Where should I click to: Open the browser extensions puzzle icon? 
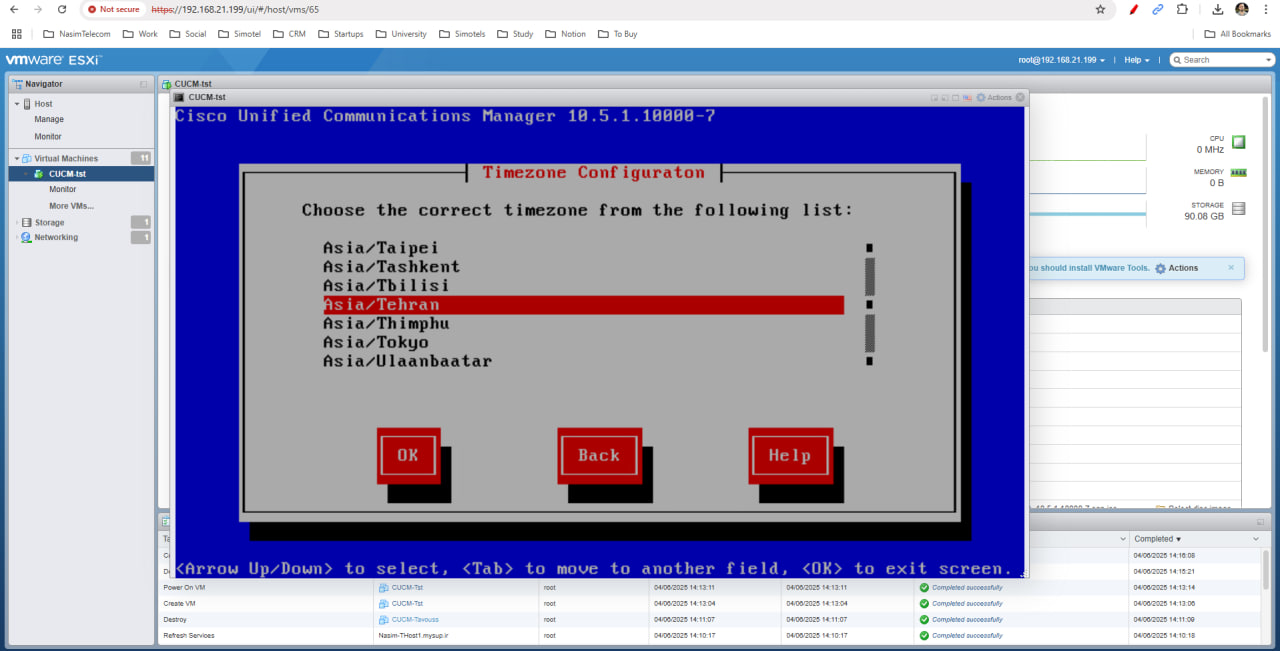(1183, 9)
